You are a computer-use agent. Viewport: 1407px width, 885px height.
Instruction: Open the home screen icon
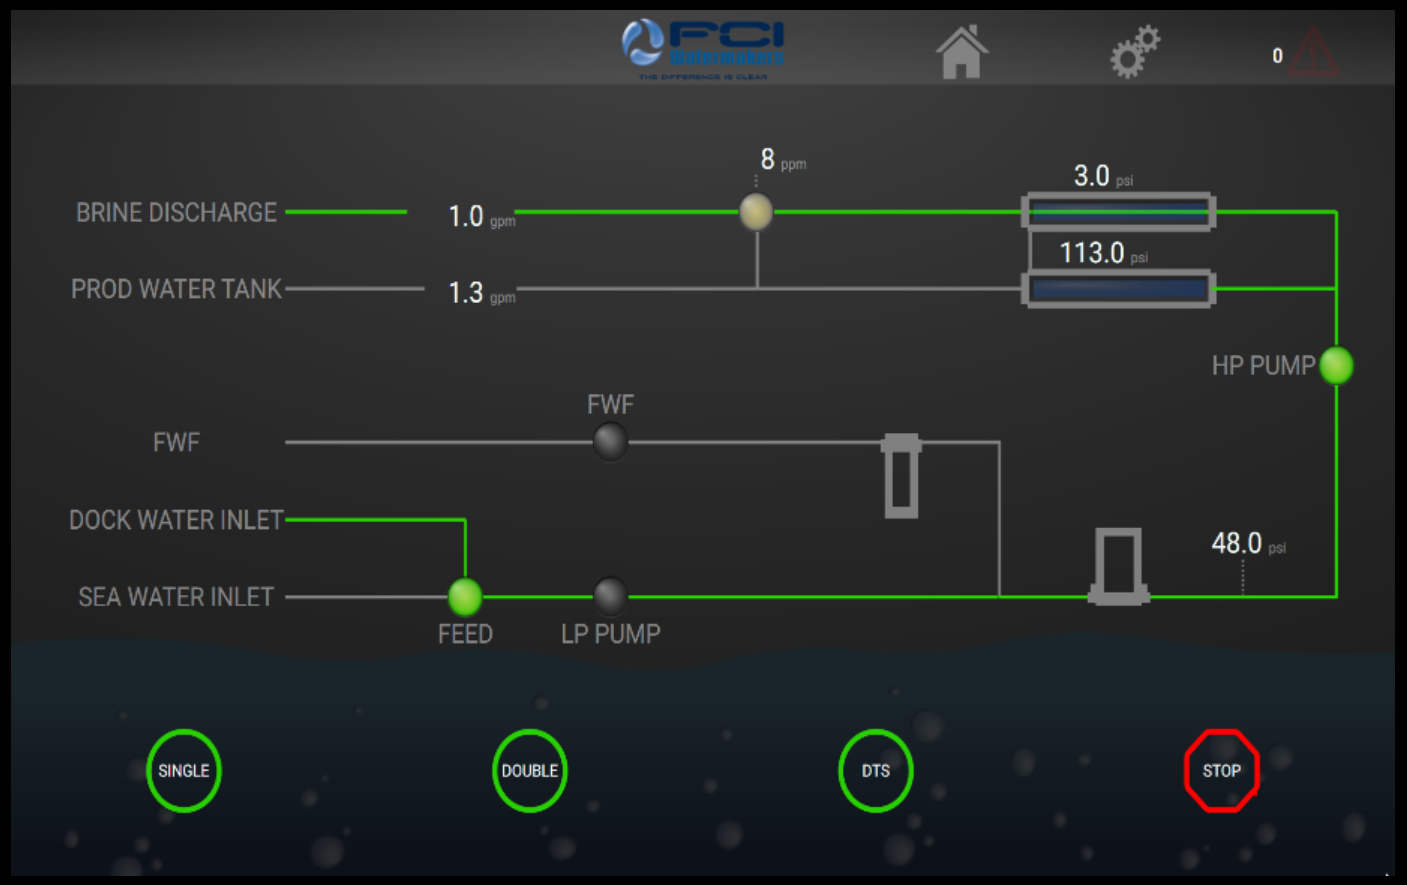coord(961,52)
